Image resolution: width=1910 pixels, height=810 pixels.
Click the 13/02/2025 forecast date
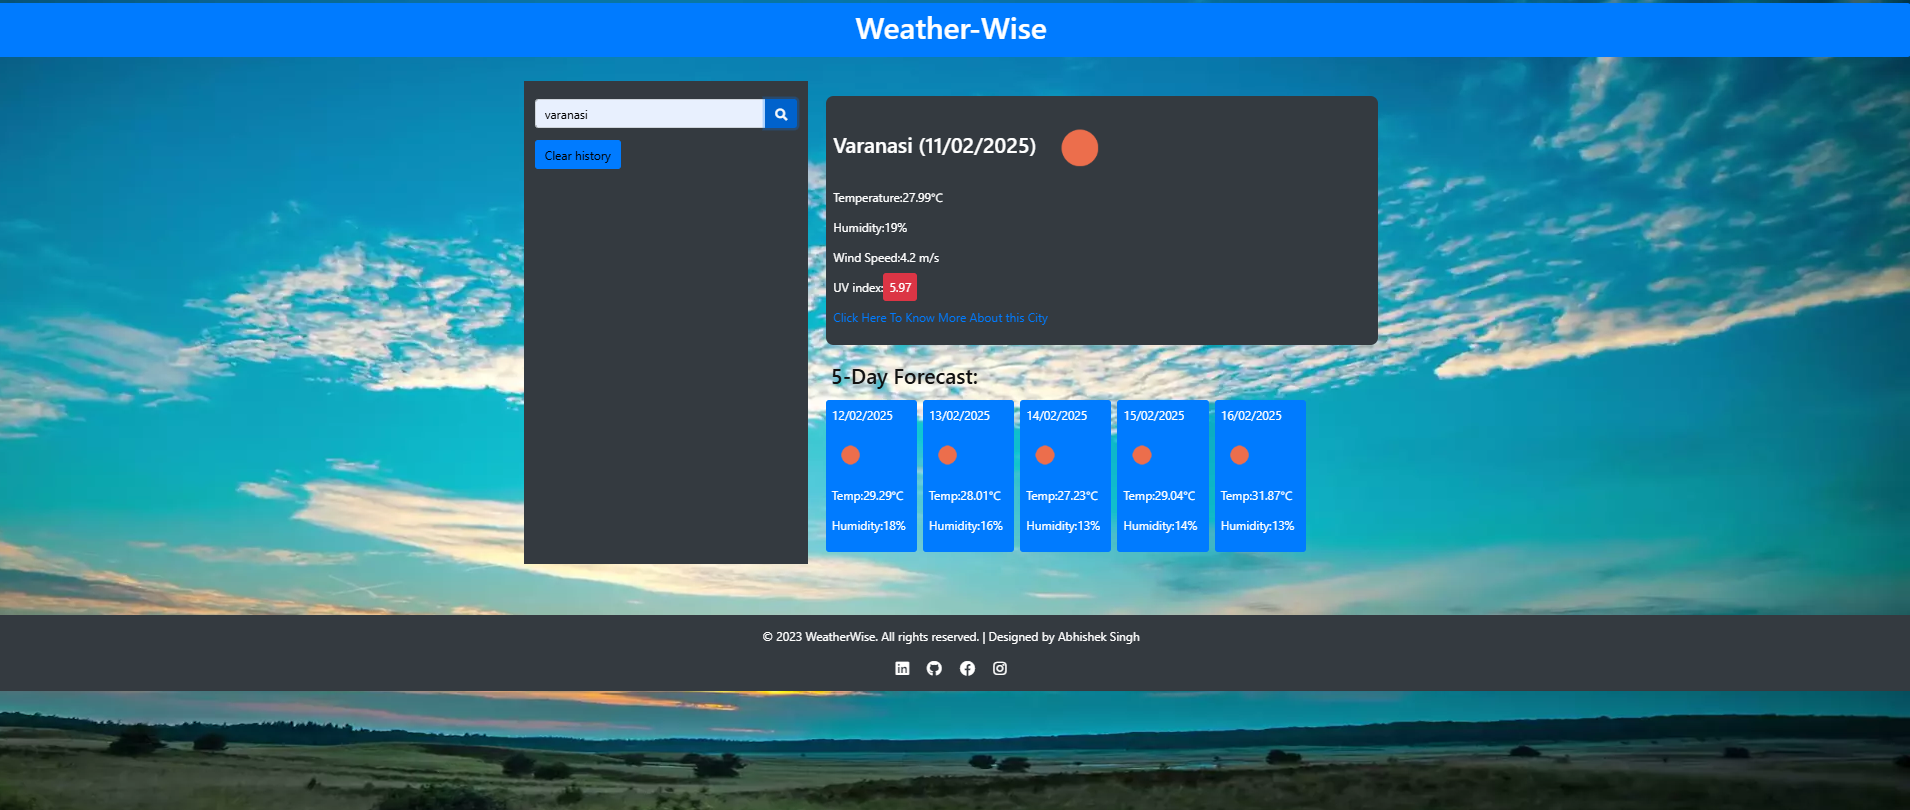[959, 416]
